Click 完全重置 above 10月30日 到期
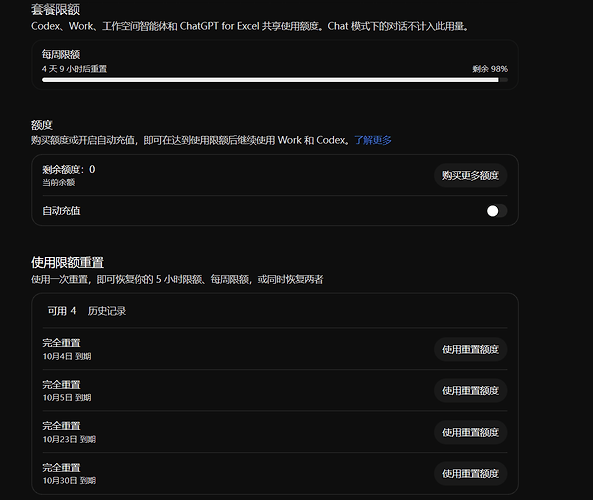 (x=61, y=467)
